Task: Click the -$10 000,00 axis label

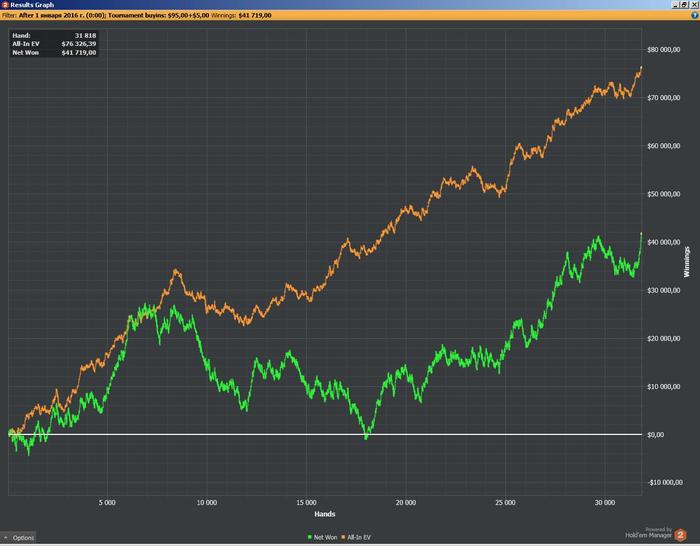Action: click(665, 482)
